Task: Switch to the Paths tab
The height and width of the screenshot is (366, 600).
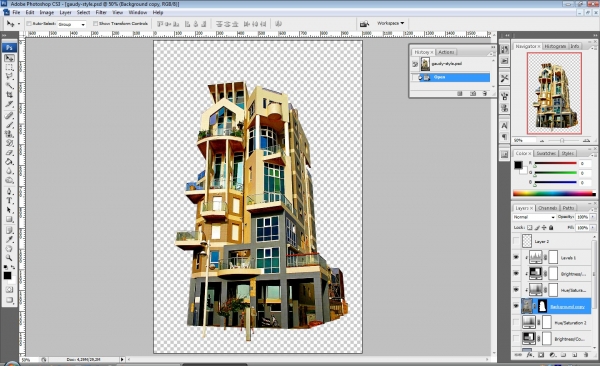Action: 568,208
